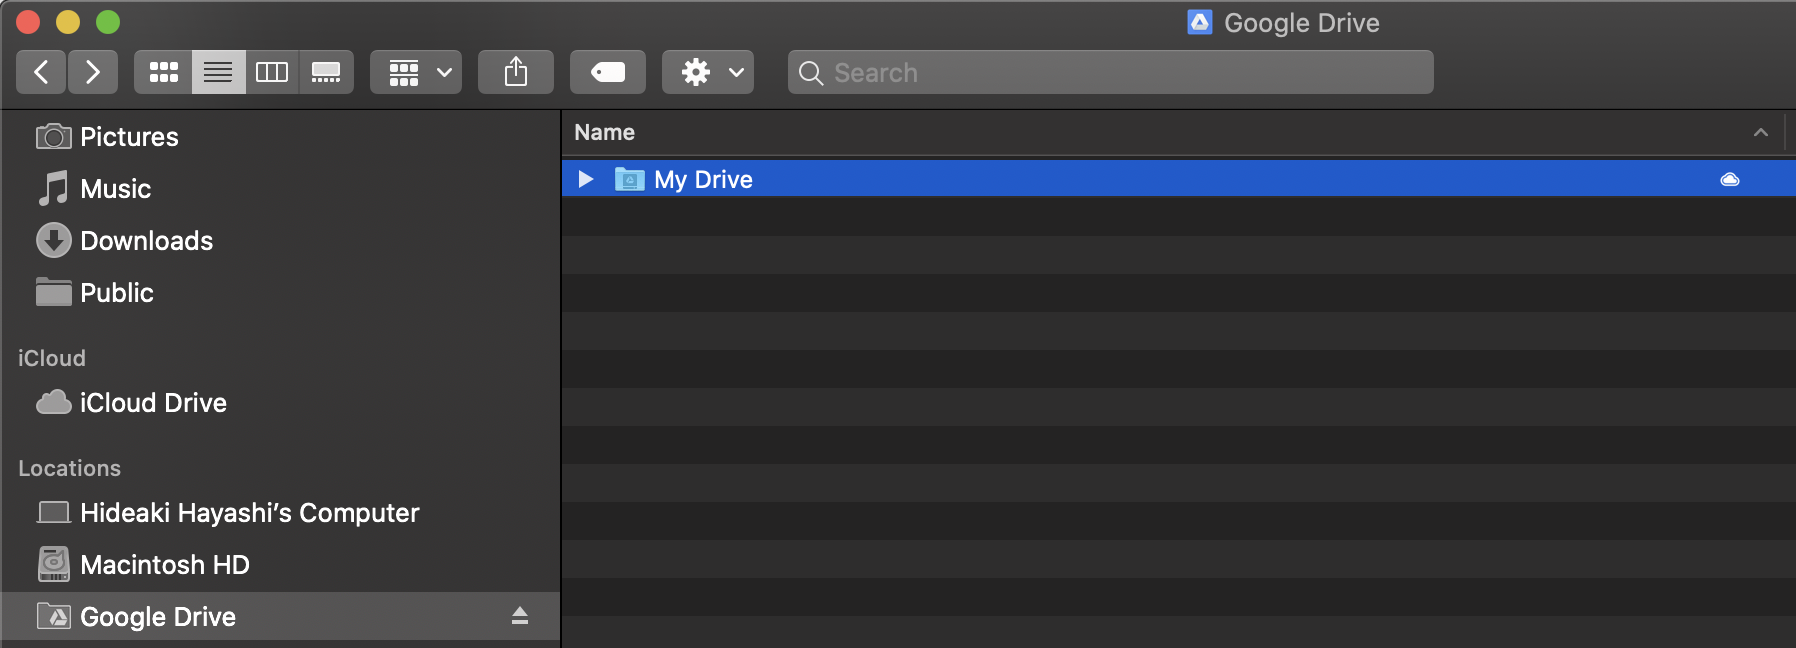Switch to list view
1796x648 pixels.
[x=218, y=72]
